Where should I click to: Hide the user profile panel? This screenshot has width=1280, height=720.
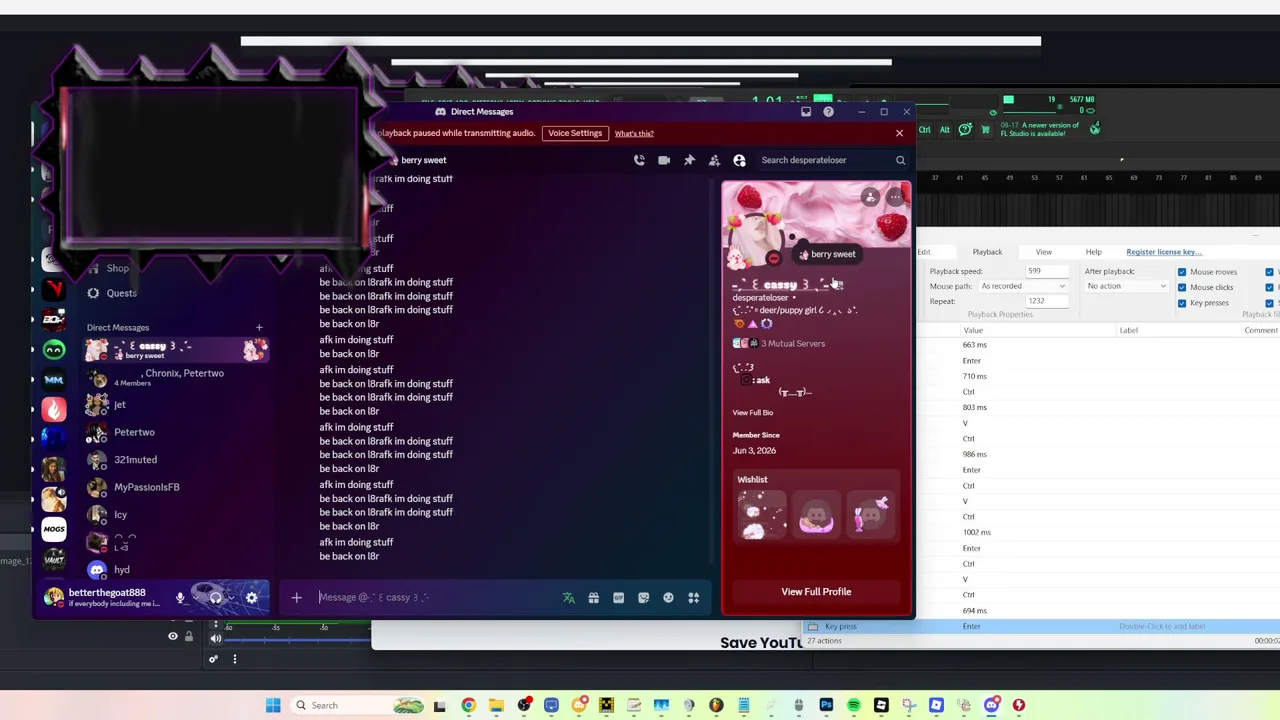click(x=739, y=160)
